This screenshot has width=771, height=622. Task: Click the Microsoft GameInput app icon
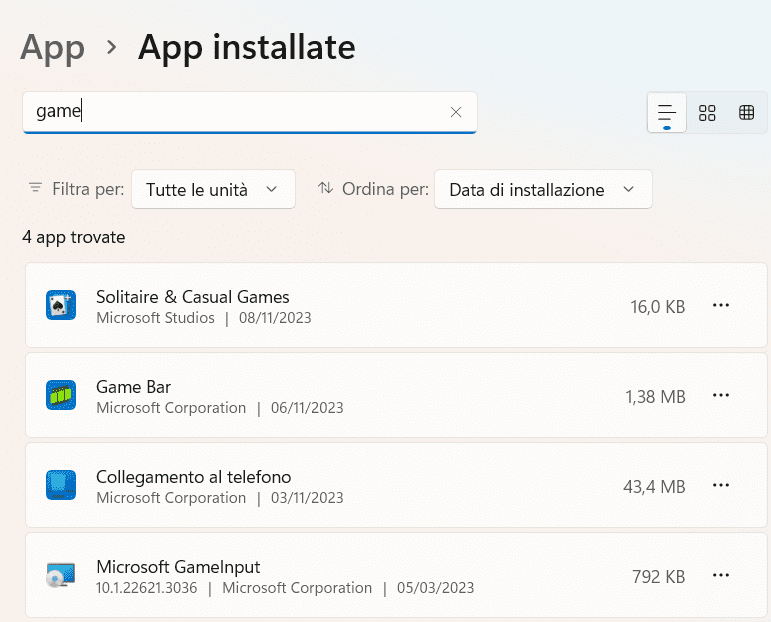click(61, 575)
